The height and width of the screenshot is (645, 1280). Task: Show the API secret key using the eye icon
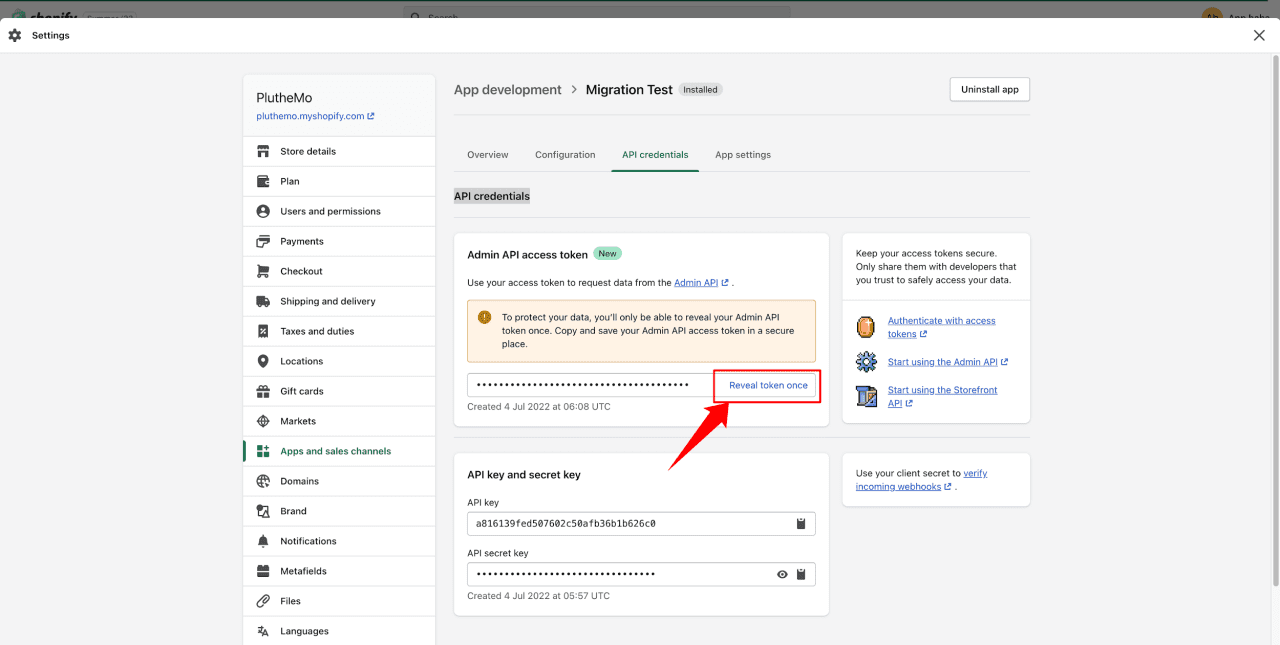point(782,574)
